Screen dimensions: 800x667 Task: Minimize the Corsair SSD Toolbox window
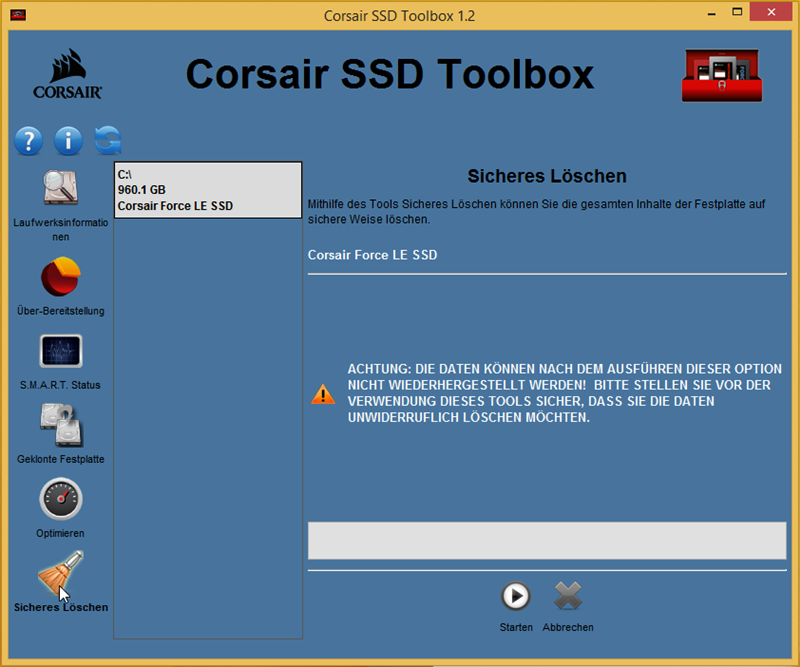[x=712, y=13]
